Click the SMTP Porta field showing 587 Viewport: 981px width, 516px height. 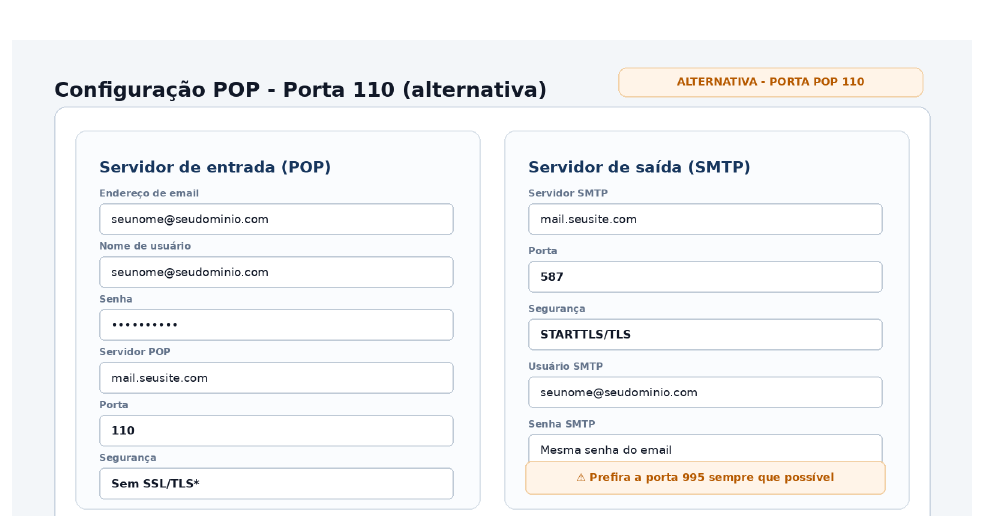tap(705, 276)
